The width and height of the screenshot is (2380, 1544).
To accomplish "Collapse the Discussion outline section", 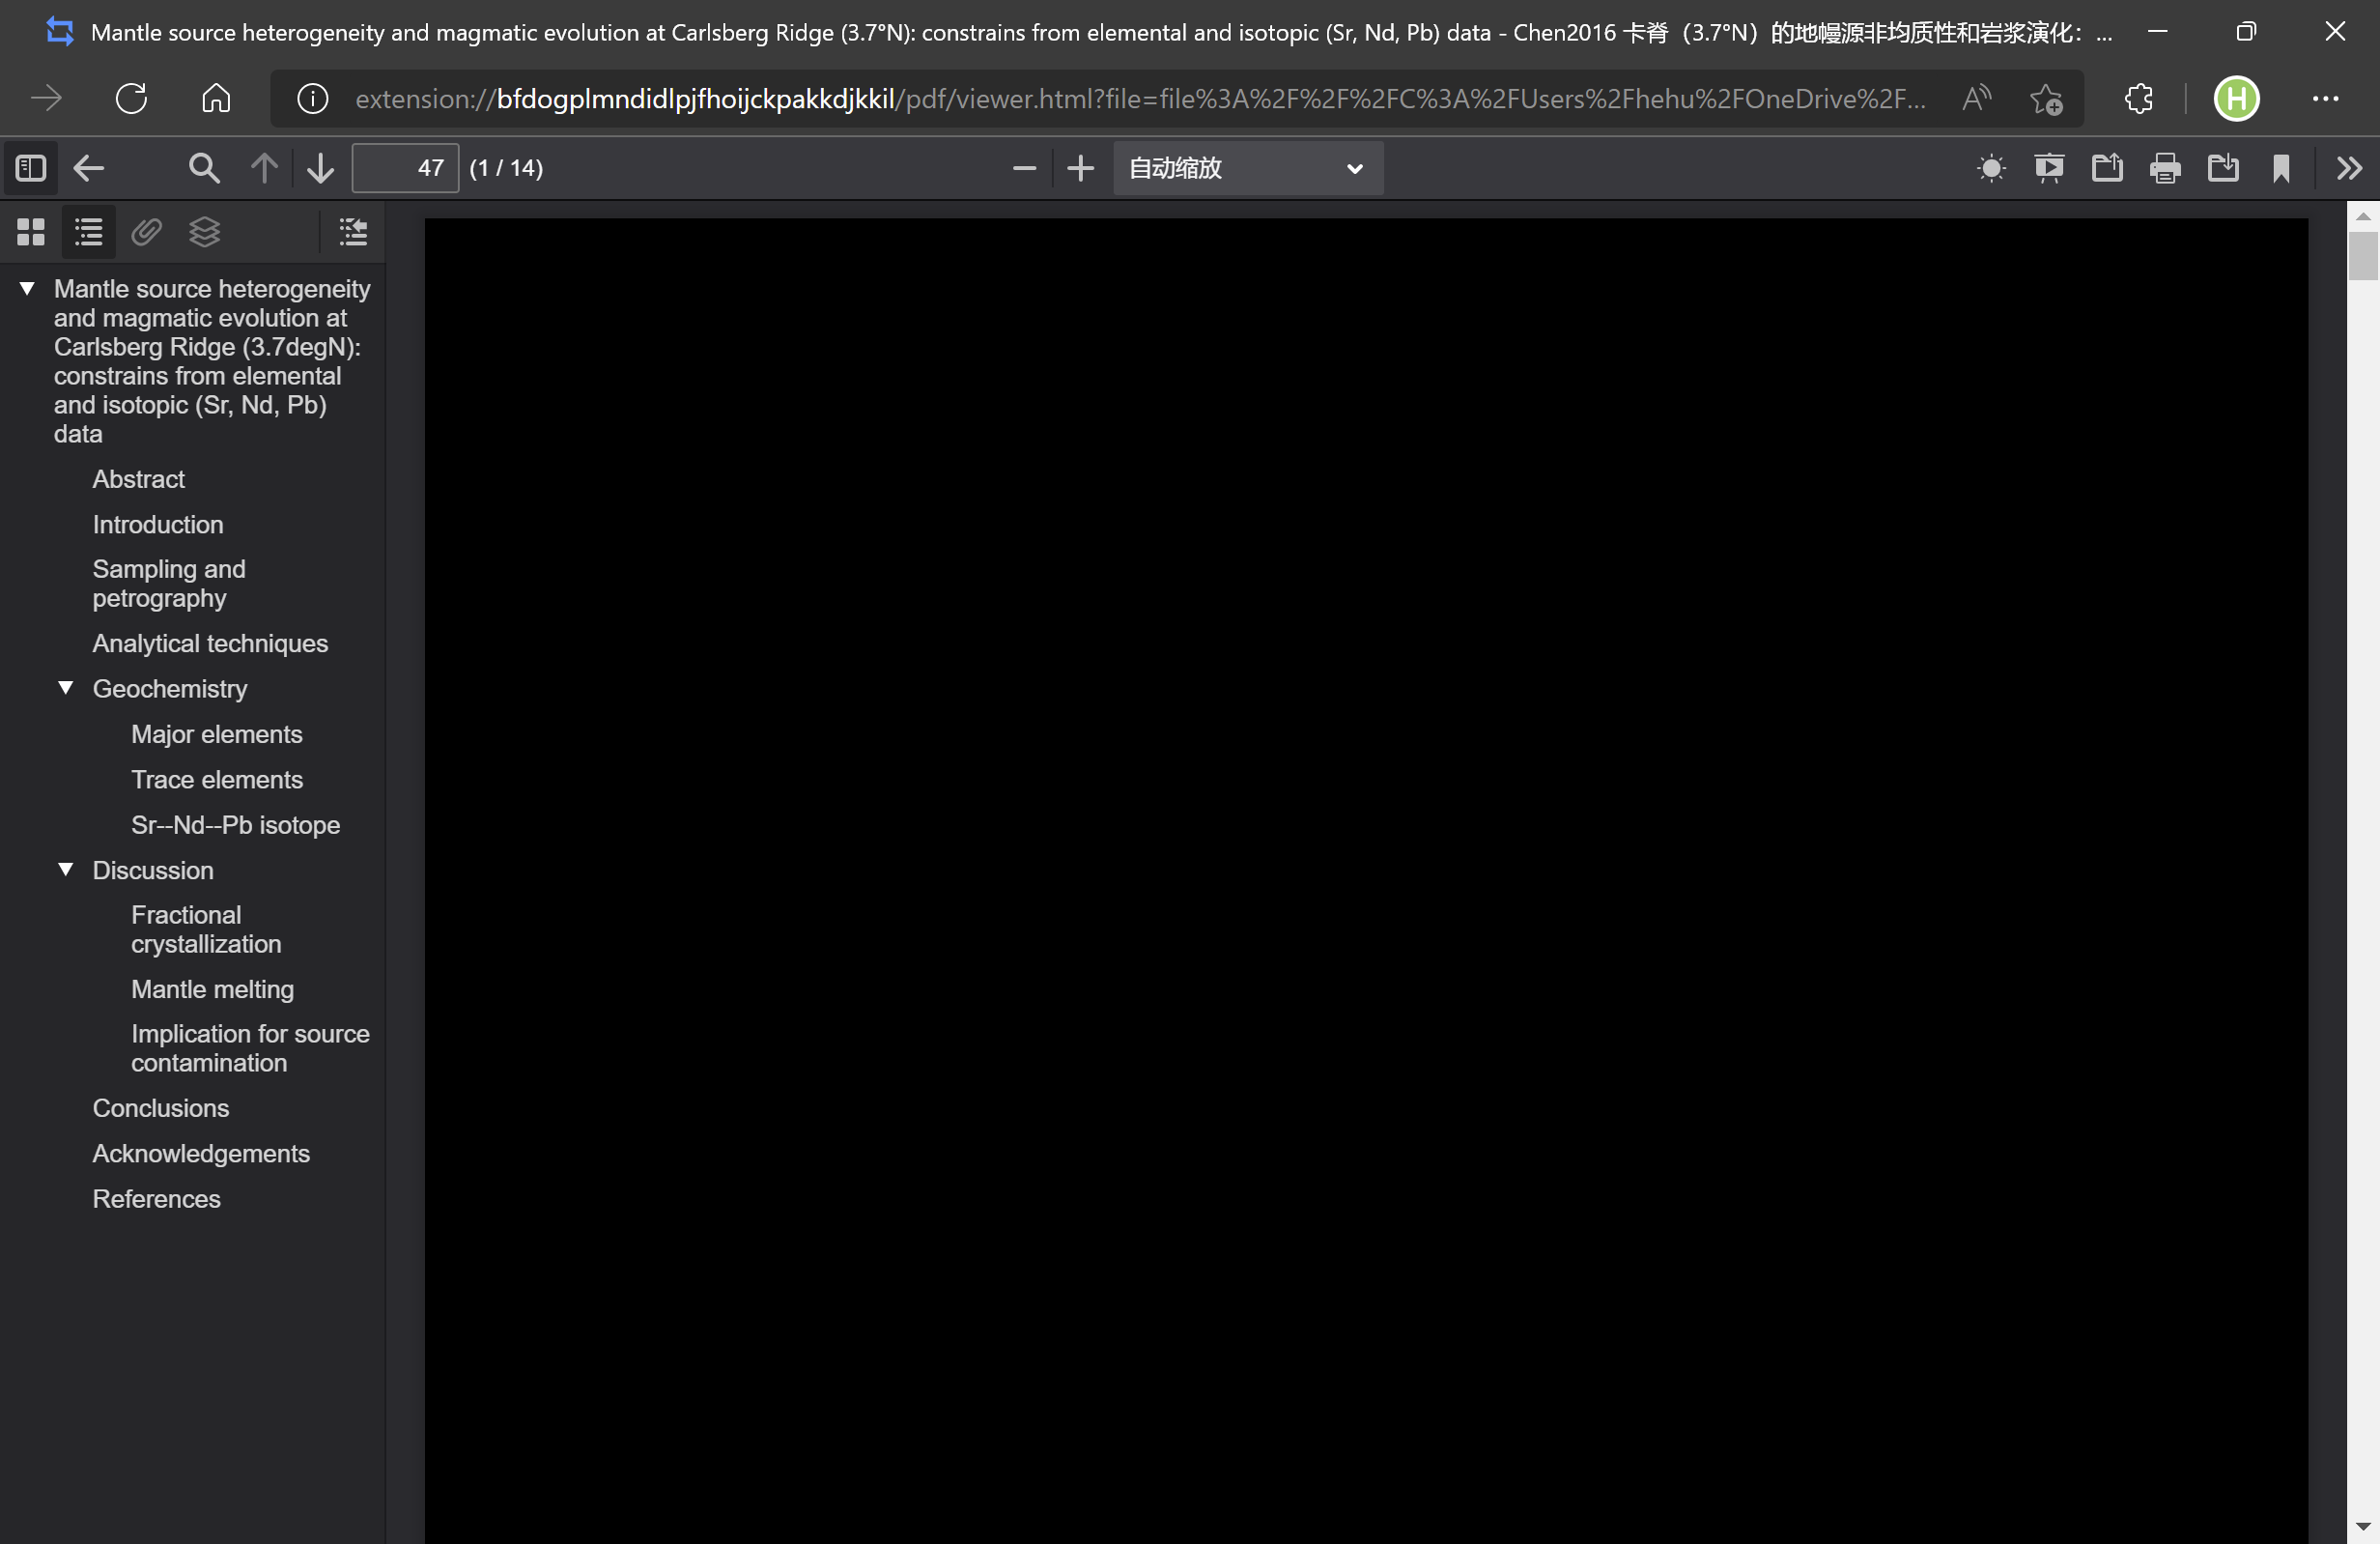I will (66, 870).
